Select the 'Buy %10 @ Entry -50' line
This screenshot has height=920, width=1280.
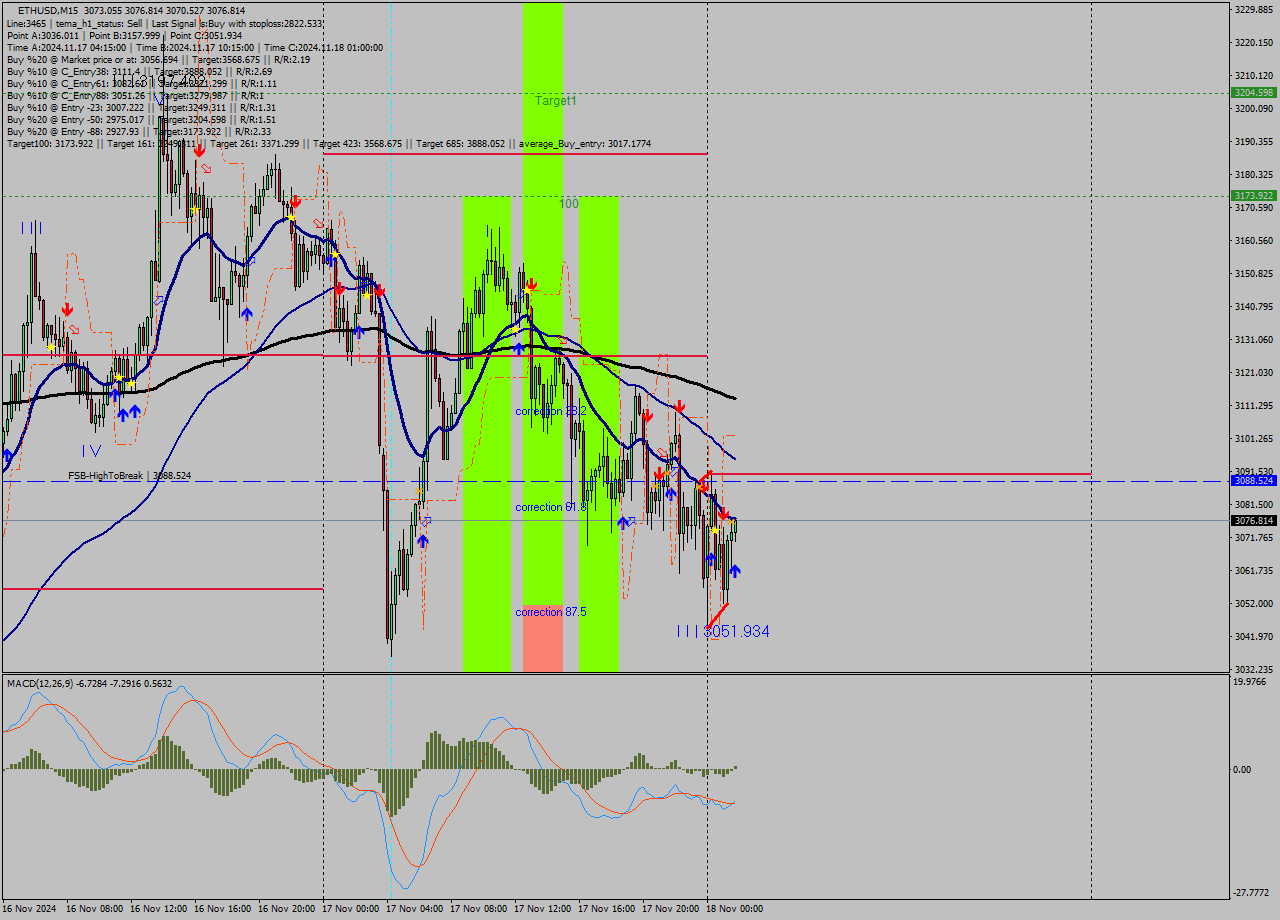tap(141, 119)
